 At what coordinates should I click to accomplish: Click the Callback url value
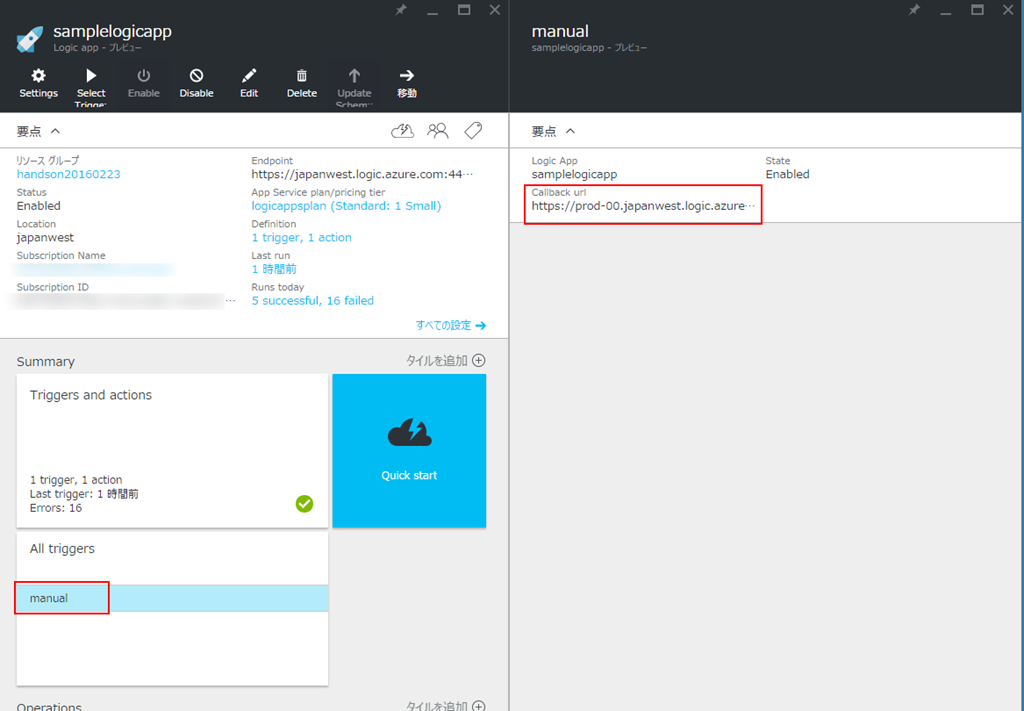click(x=643, y=206)
